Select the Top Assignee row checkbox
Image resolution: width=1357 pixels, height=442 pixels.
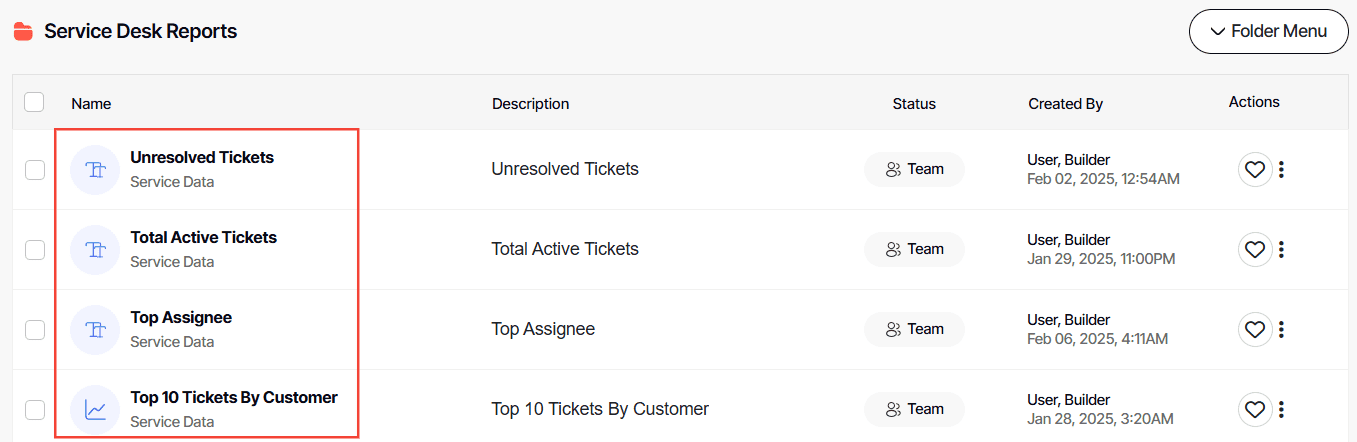35,330
